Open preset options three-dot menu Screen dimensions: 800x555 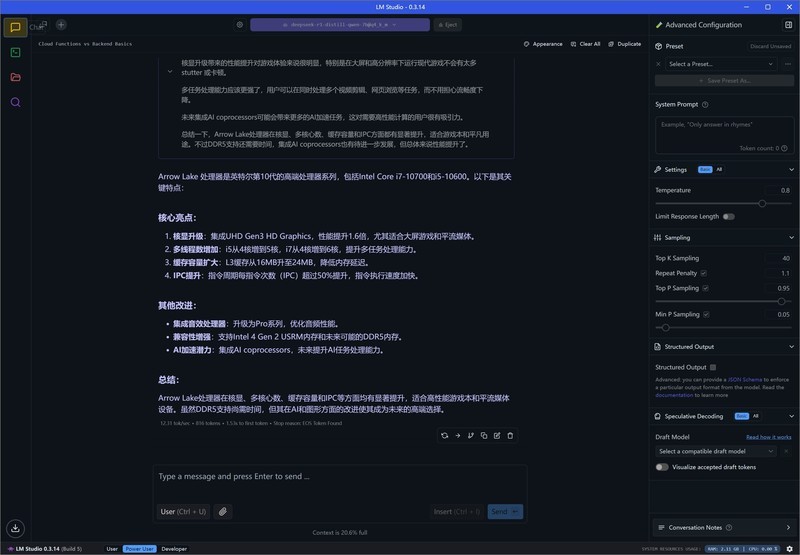point(788,64)
